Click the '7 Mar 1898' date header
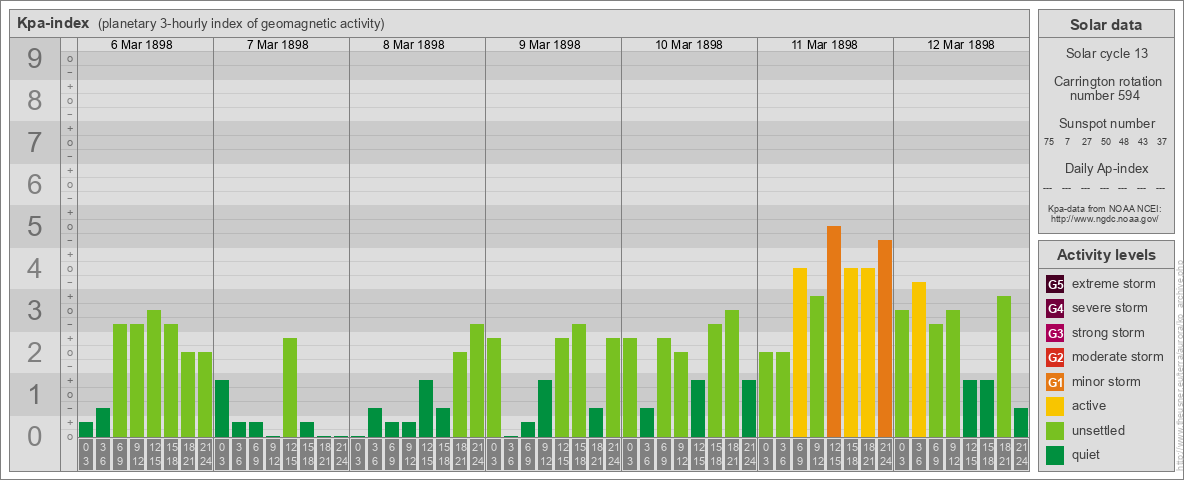 [x=278, y=45]
